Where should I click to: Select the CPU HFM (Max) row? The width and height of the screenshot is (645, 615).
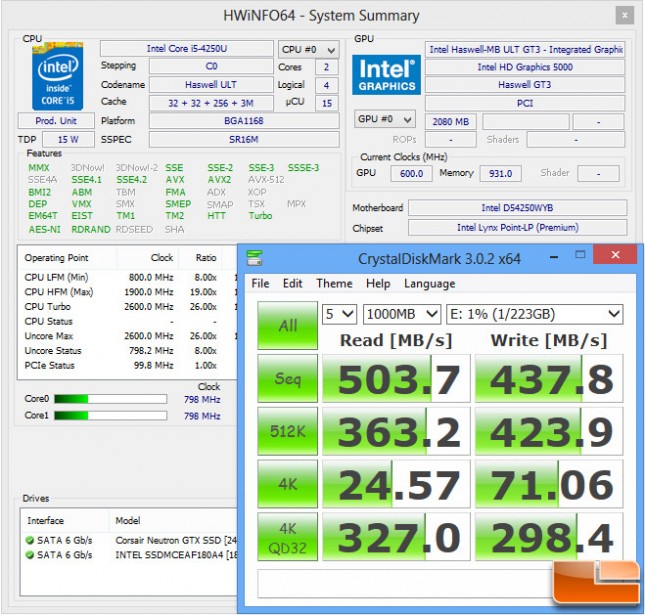[x=128, y=292]
